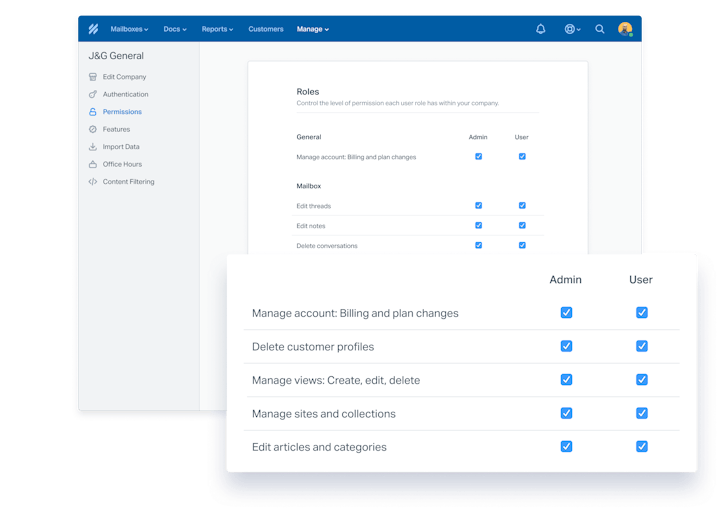Image resolution: width=720 pixels, height=511 pixels.
Task: Go to the Customers tab
Action: coord(265,29)
